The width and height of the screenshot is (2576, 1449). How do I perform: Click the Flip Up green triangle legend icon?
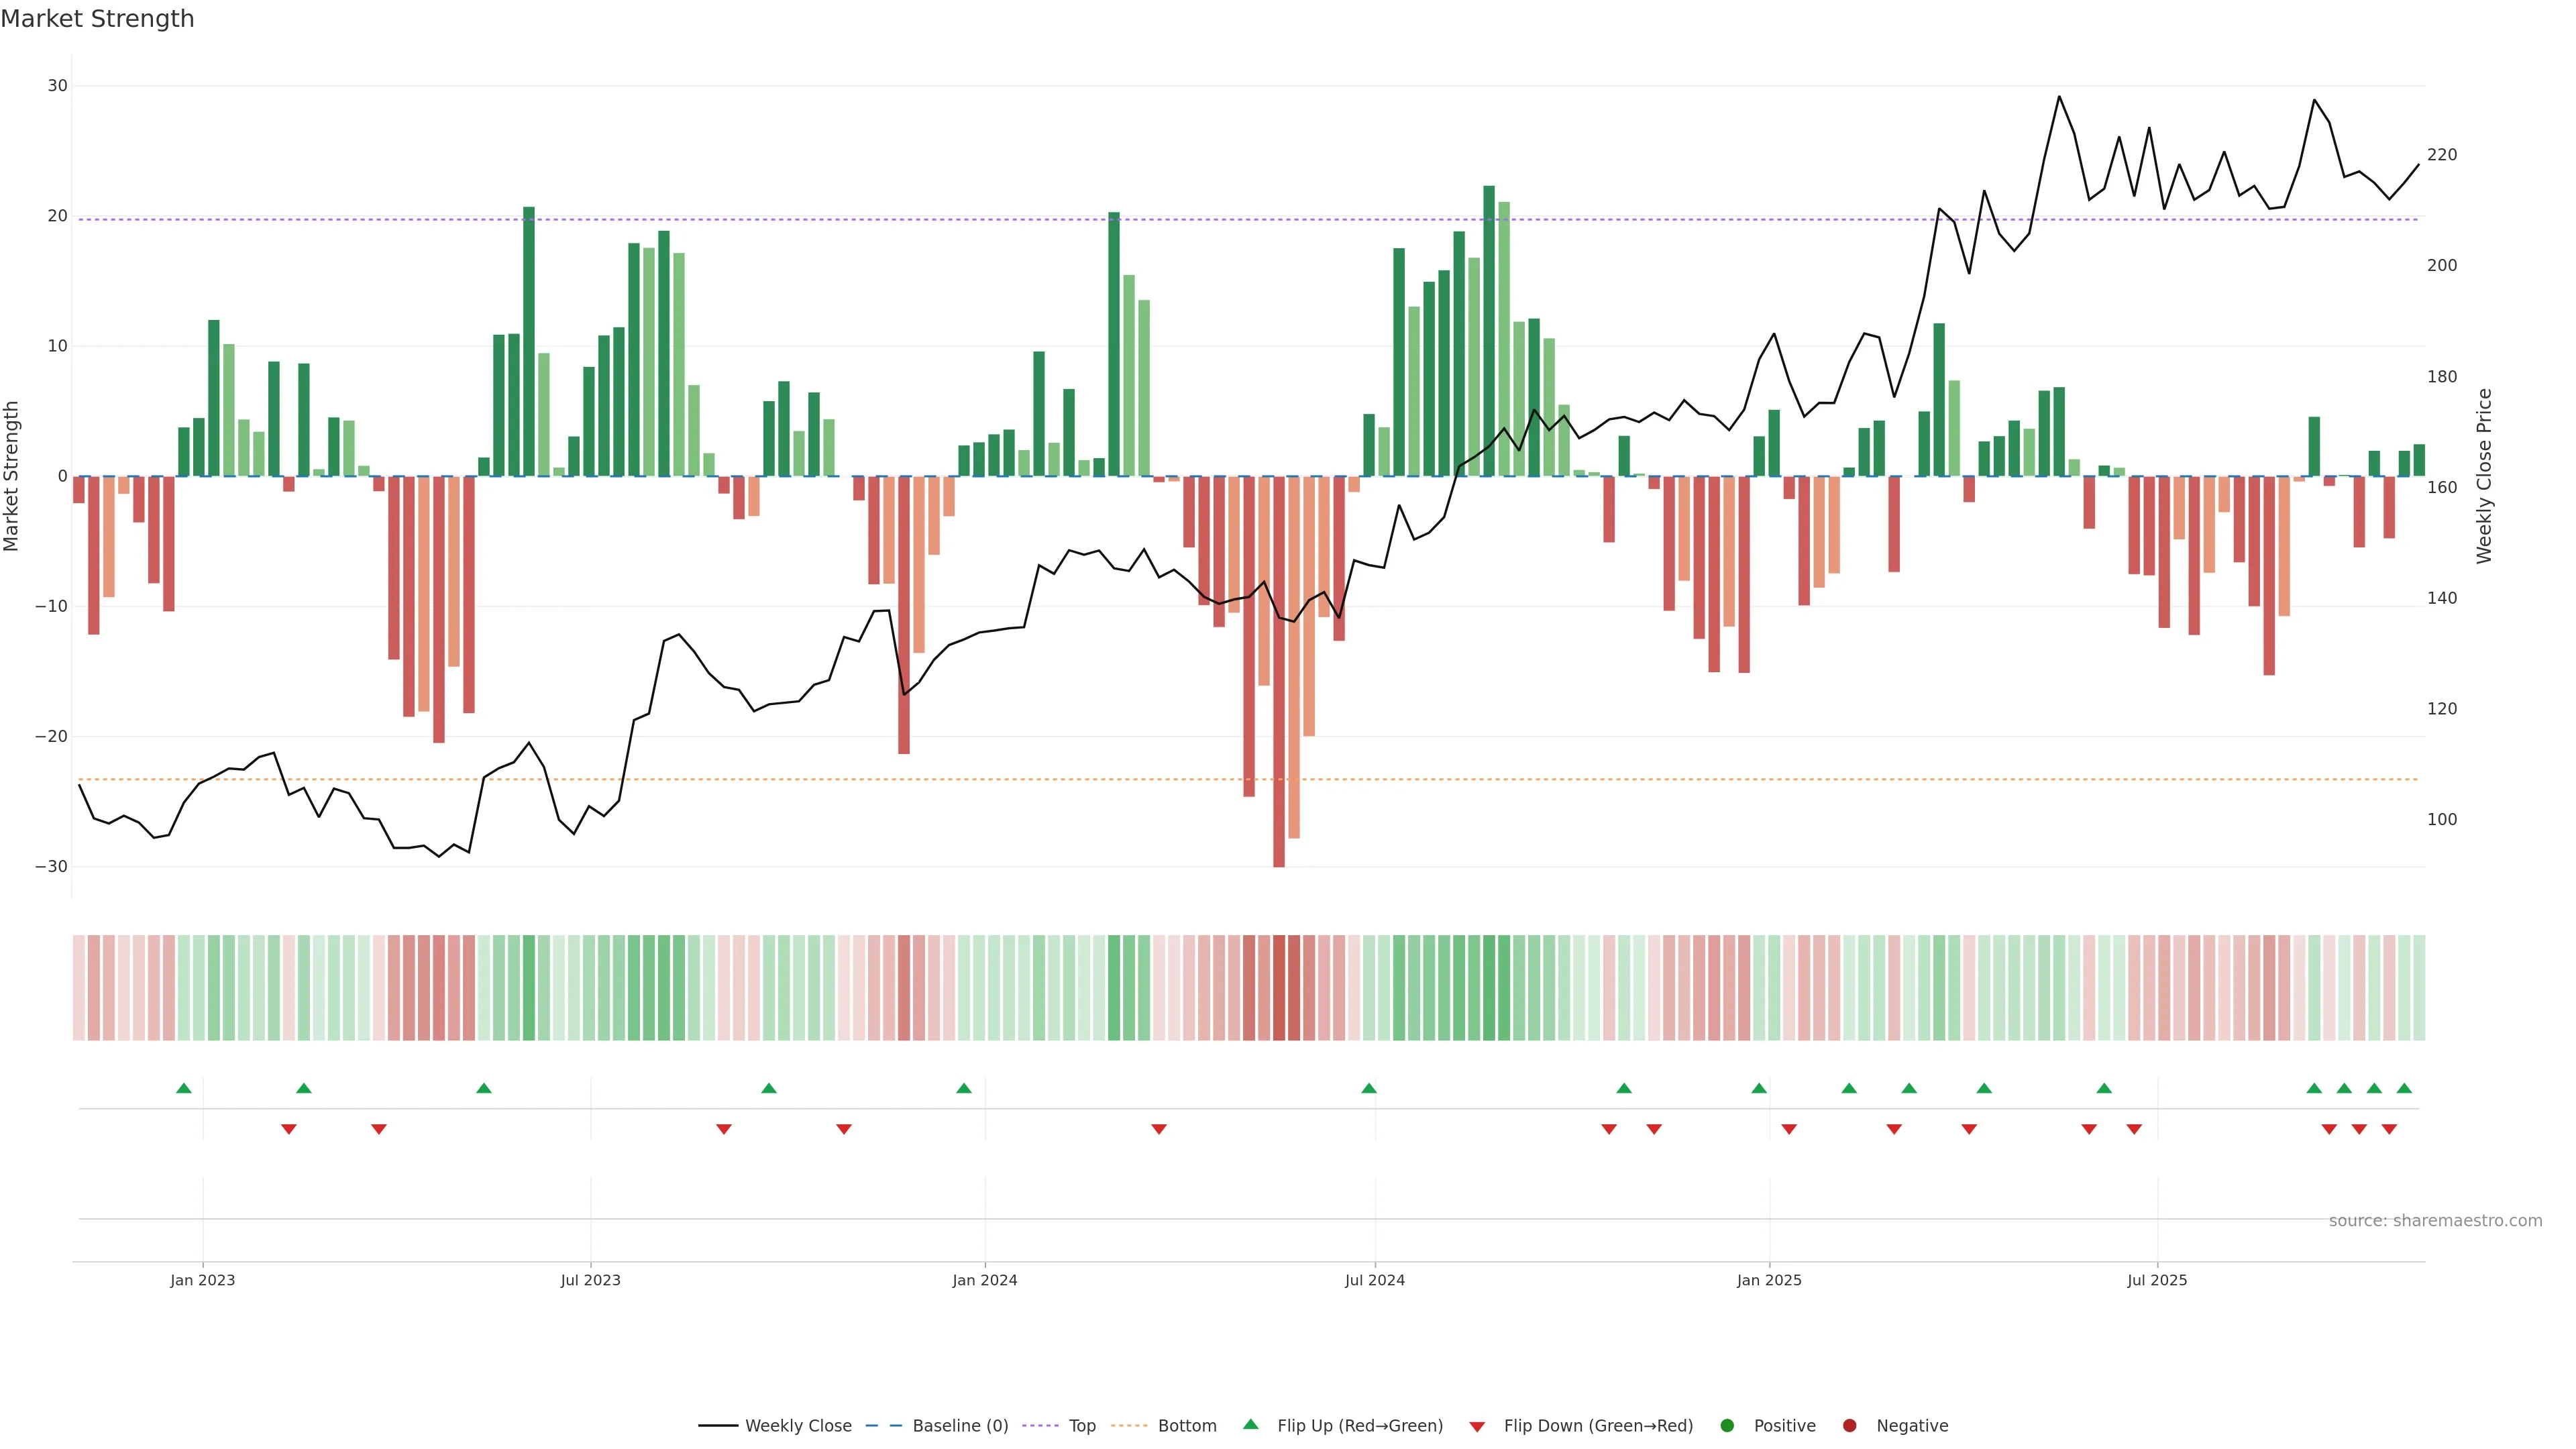(x=1250, y=1424)
